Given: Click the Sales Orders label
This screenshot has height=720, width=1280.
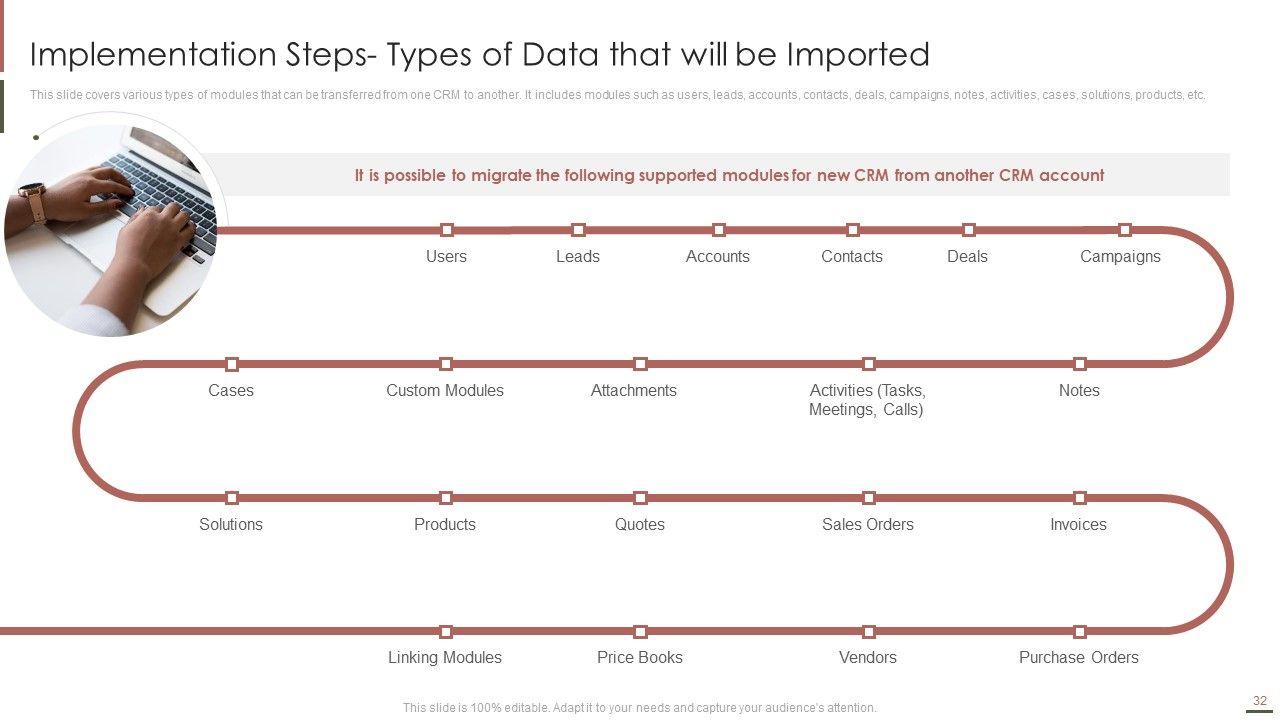Looking at the screenshot, I should tap(868, 525).
